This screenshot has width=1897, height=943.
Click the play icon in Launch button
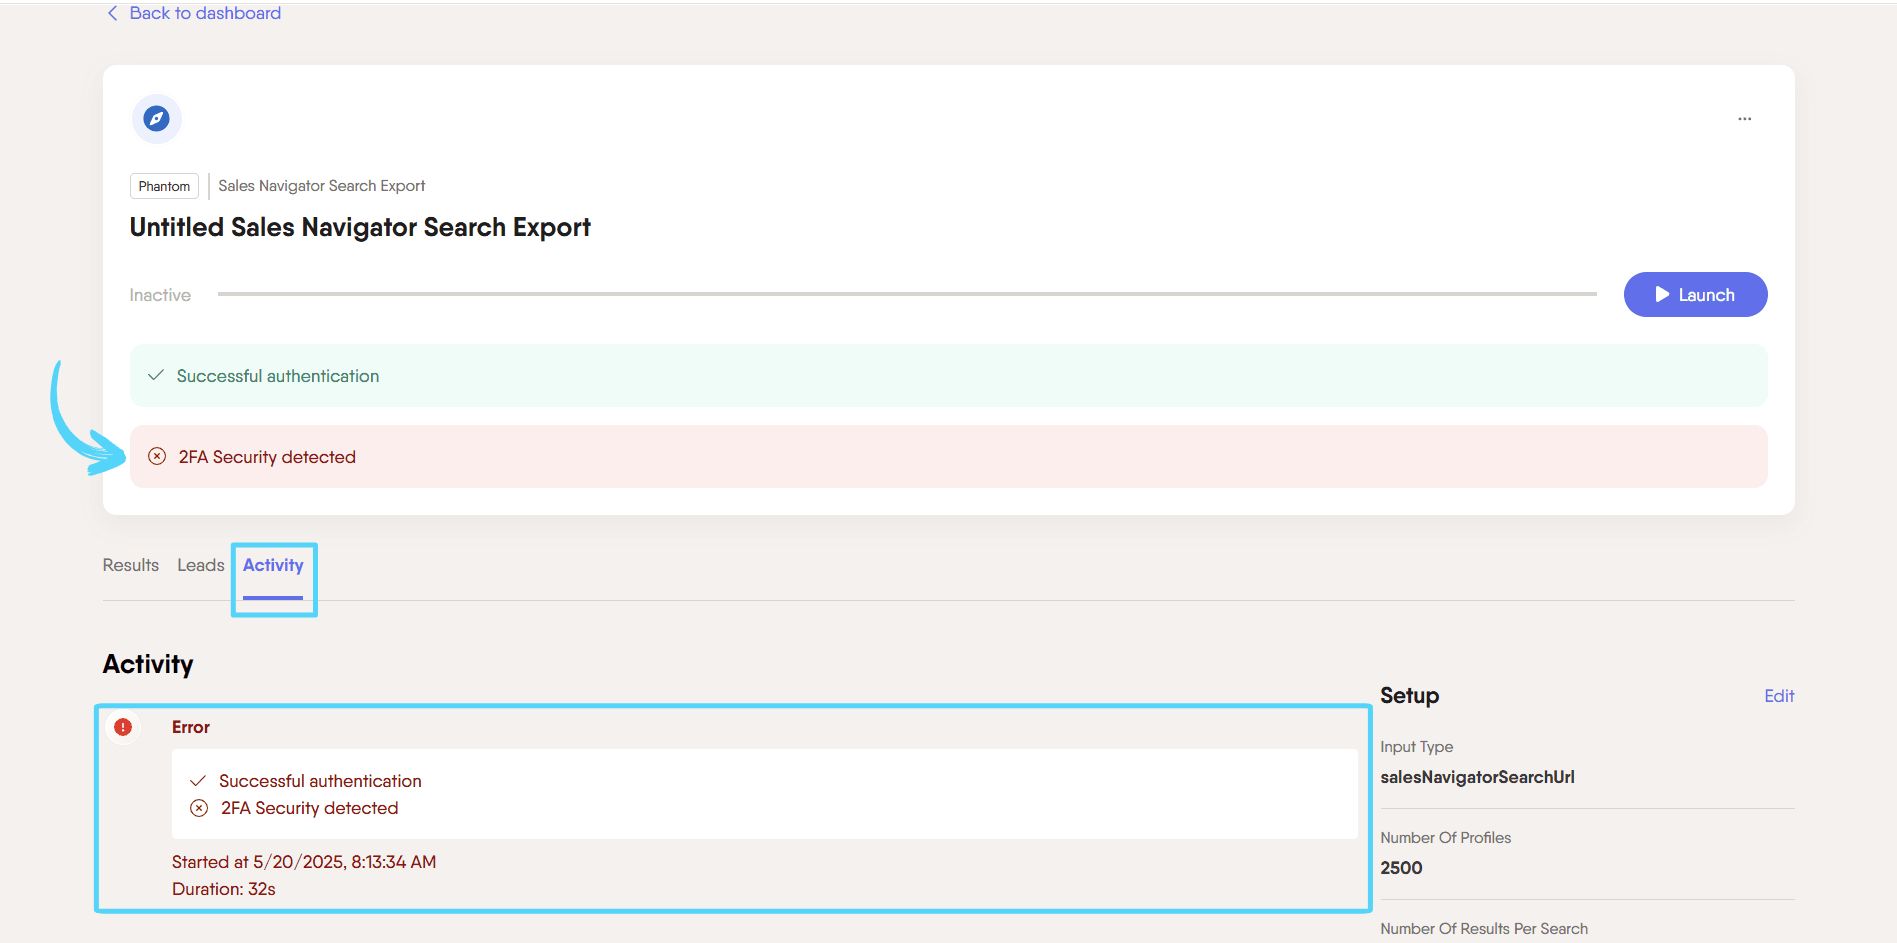[x=1662, y=295]
